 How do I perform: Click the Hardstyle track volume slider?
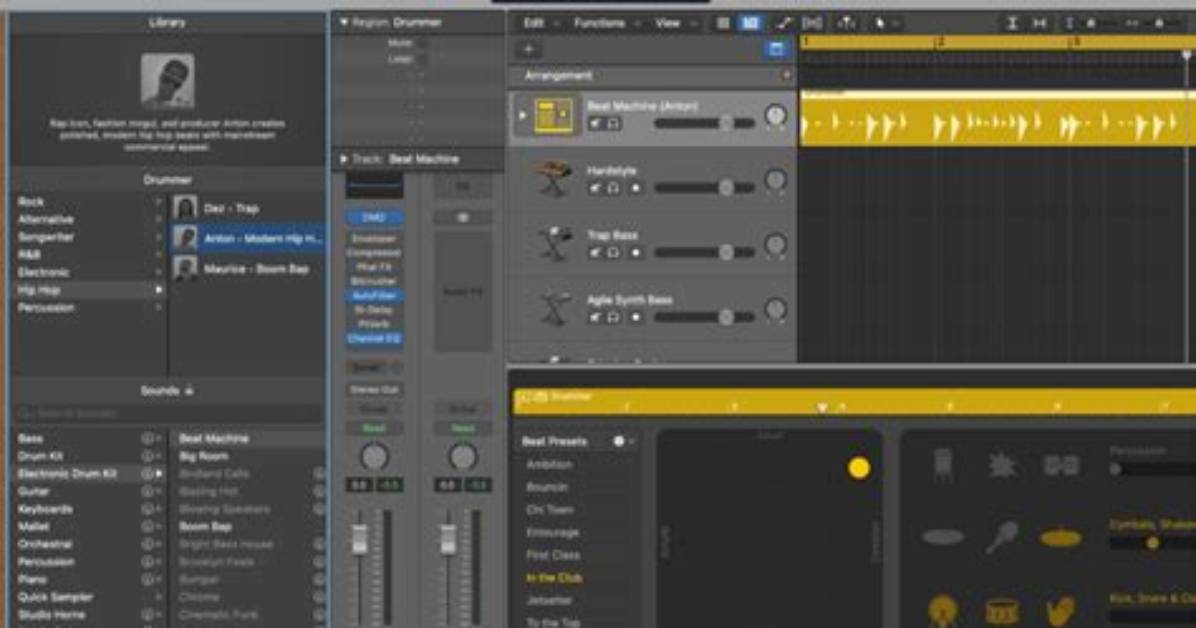tap(705, 188)
